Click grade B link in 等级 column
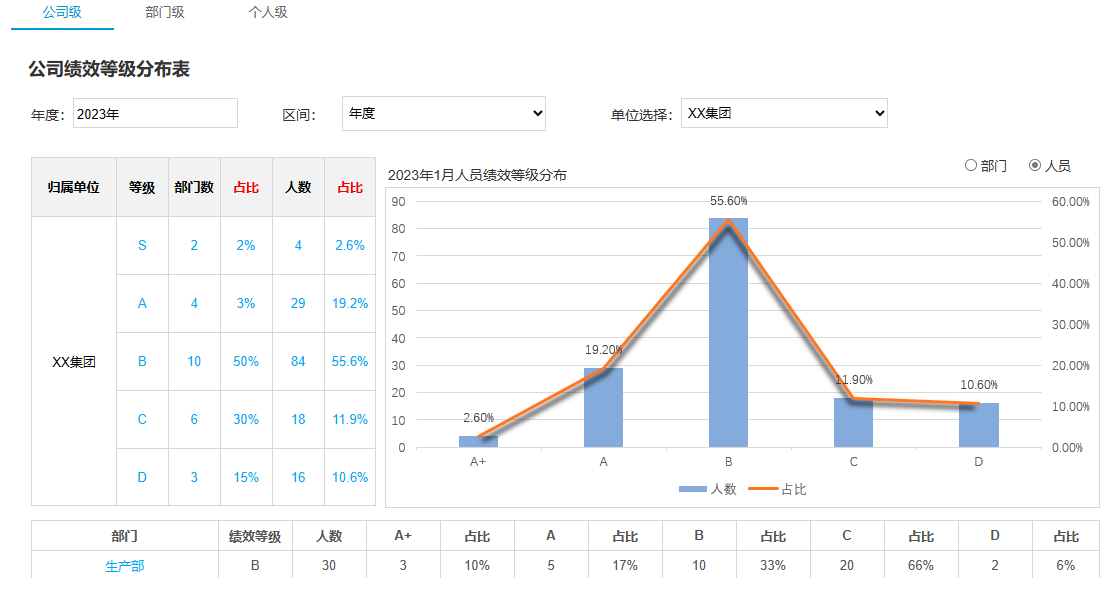This screenshot has height=595, width=1119. click(x=142, y=361)
